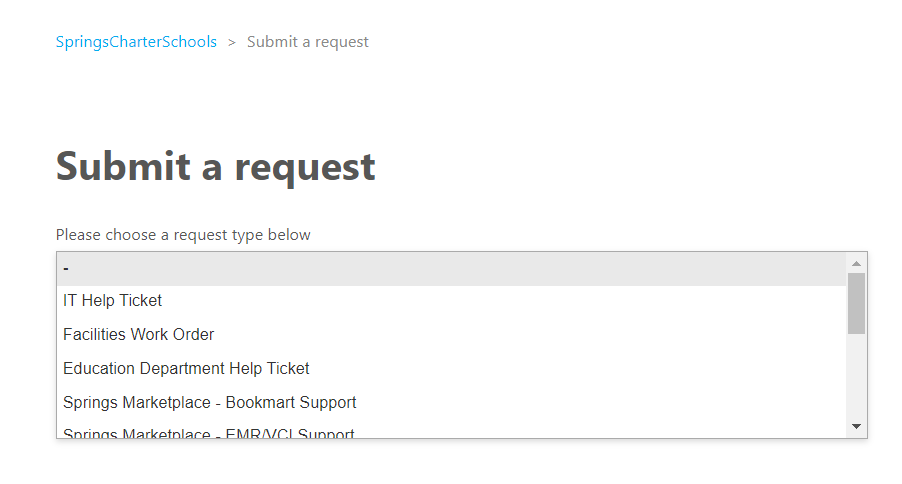The image size is (902, 484).
Task: Select the IT Help Ticket option
Action: pos(112,301)
